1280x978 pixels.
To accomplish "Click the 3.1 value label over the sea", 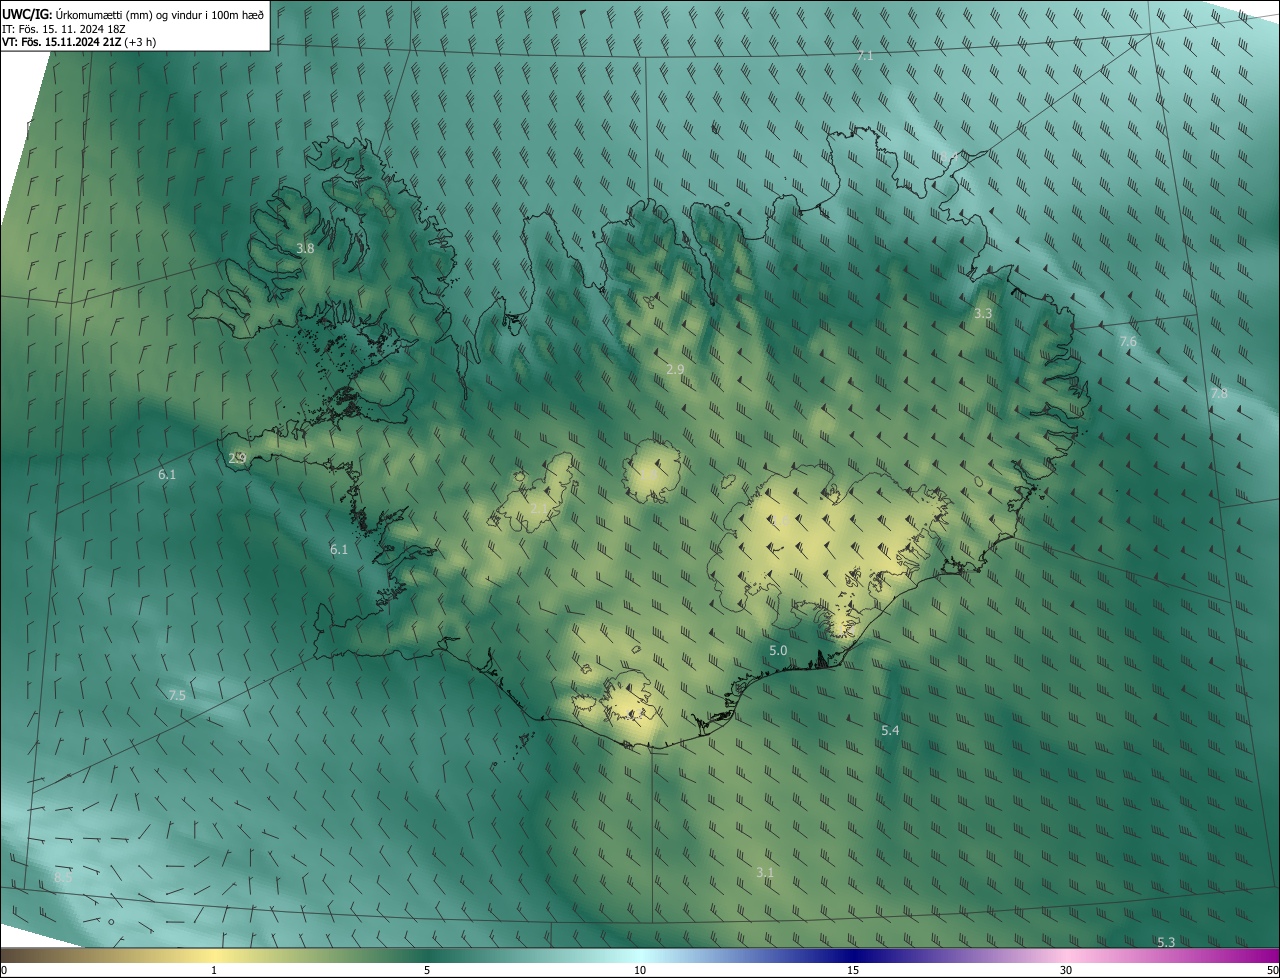I will [x=765, y=872].
